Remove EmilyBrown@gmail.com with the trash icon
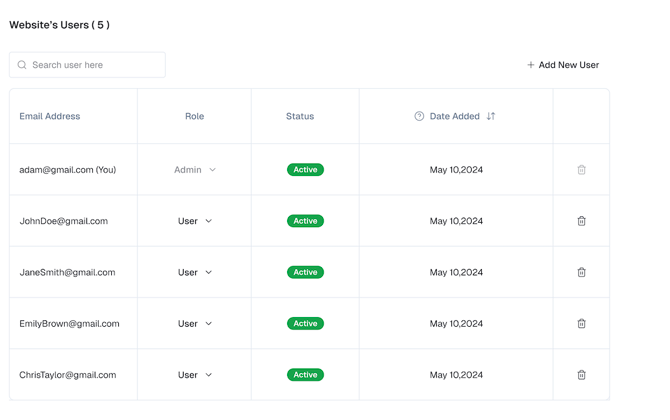The height and width of the screenshot is (420, 670). click(581, 323)
